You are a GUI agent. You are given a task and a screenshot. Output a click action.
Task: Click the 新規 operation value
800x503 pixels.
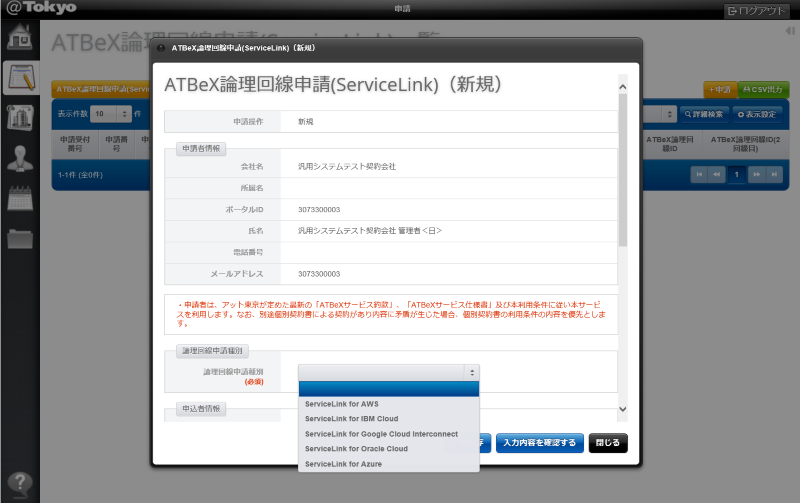click(306, 121)
